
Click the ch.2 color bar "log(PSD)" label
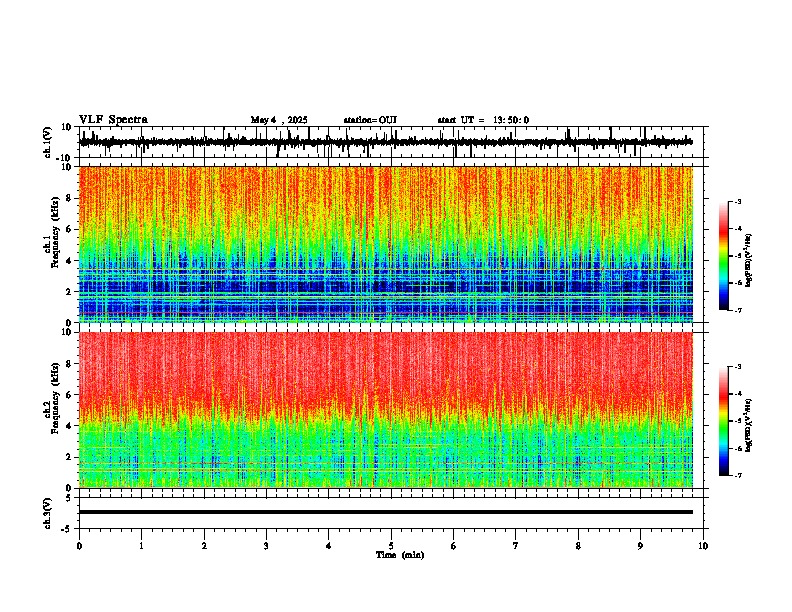749,425
